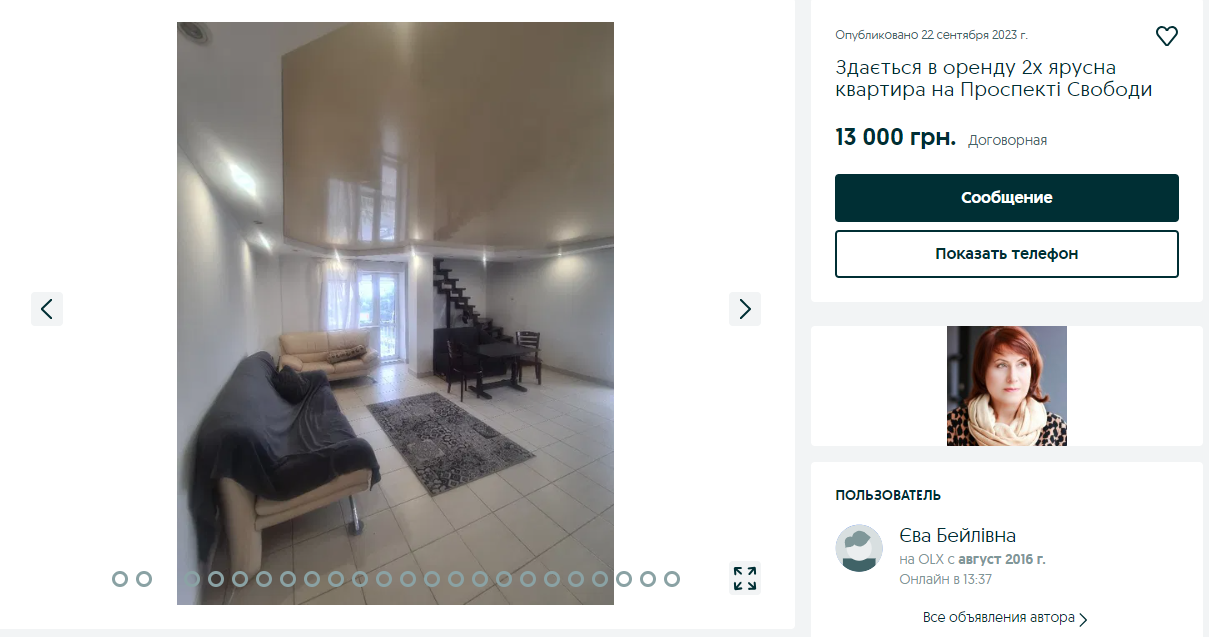Save listing with the heart icon
The height and width of the screenshot is (637, 1209).
1166,37
